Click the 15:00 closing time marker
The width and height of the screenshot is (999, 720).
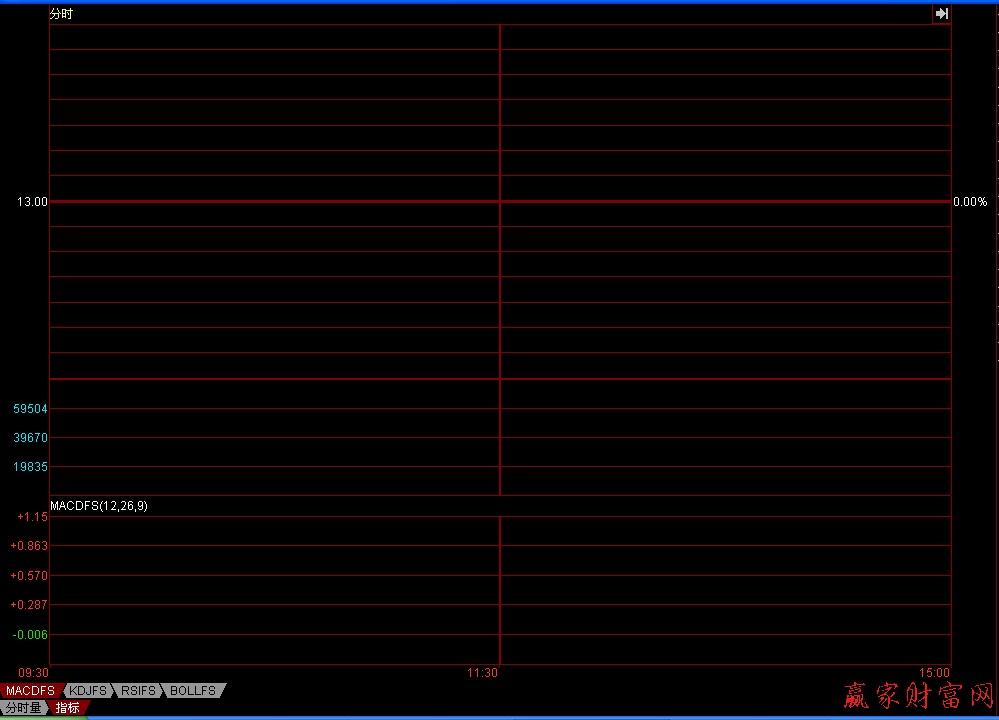tap(935, 673)
